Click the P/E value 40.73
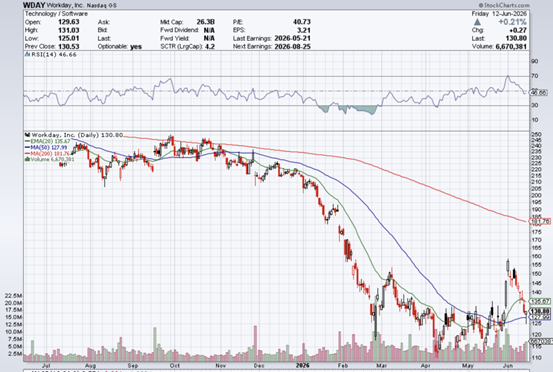This screenshot has width=553, height=372. click(x=302, y=22)
